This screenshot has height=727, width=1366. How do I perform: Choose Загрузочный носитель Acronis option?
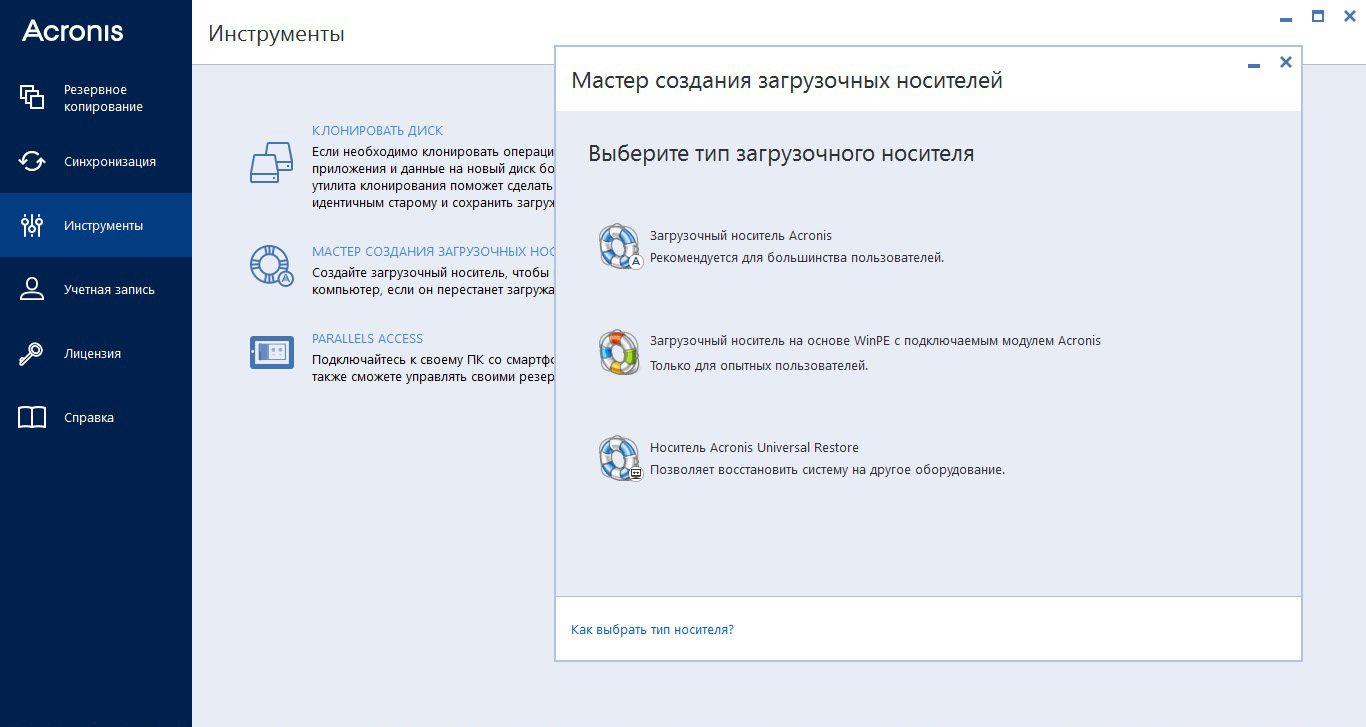[740, 236]
